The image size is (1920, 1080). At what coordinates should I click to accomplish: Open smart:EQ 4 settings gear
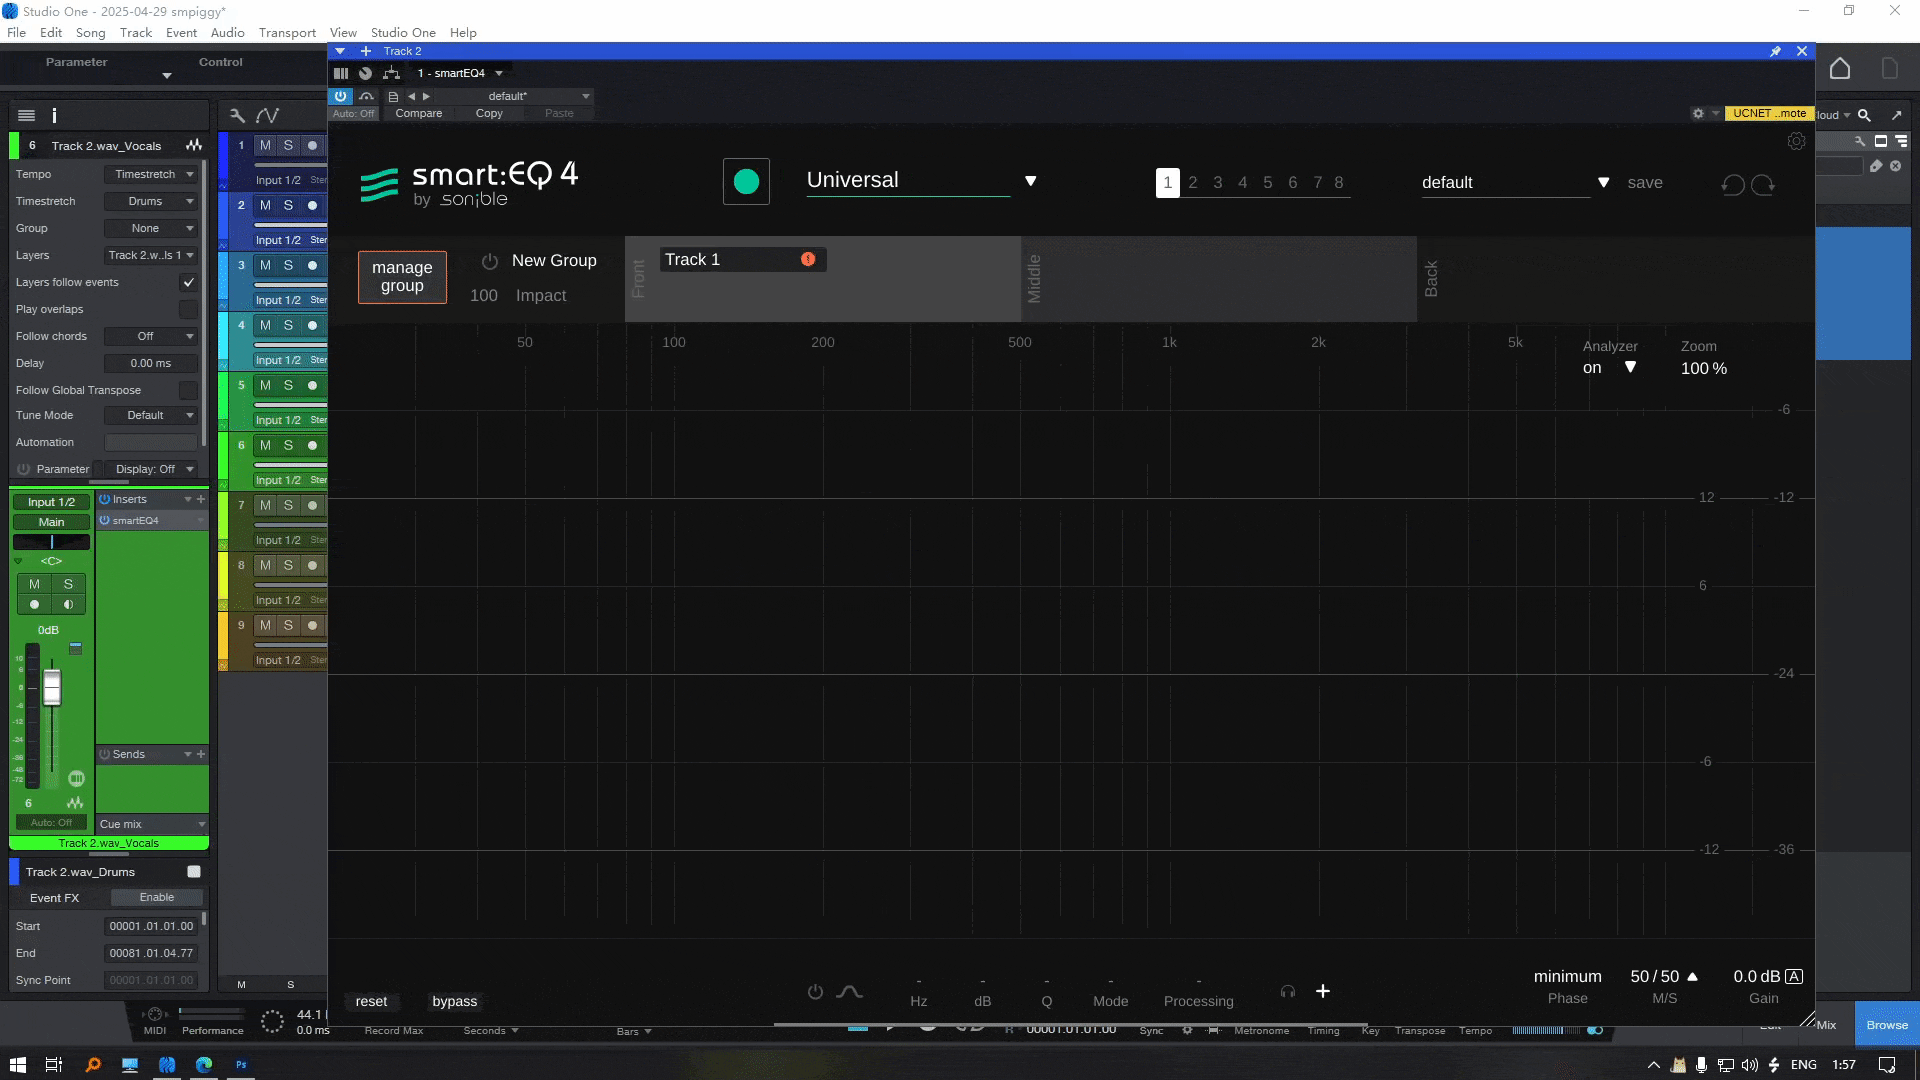[x=1796, y=141]
